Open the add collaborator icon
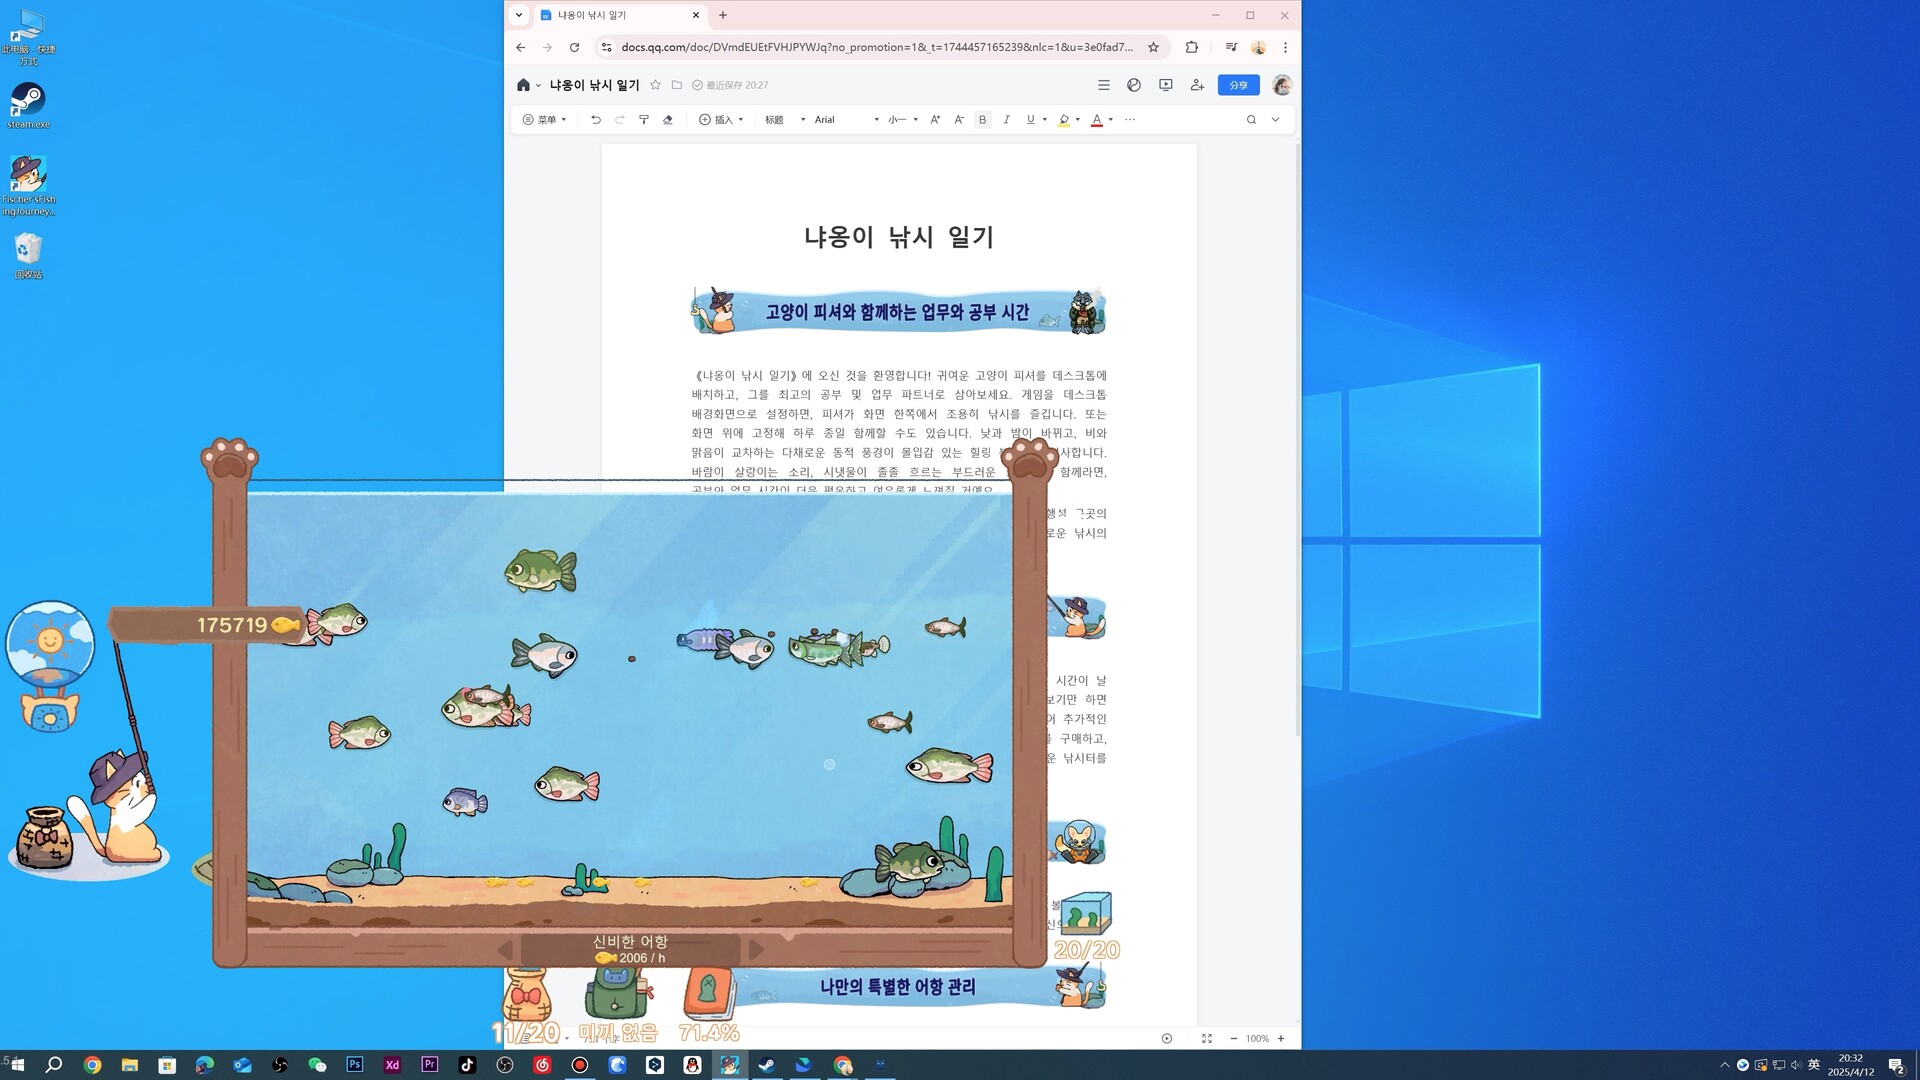The width and height of the screenshot is (1920, 1080). point(1197,85)
